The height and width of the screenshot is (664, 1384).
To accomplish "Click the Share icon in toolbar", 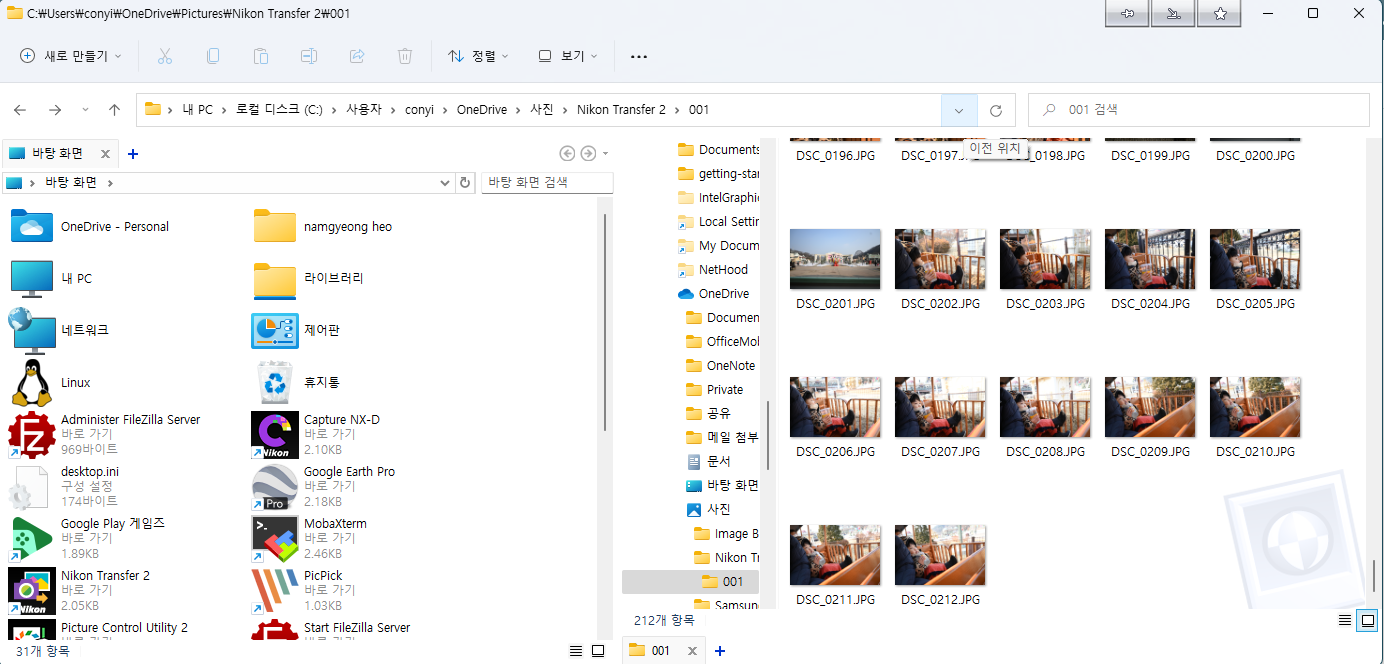I will tap(357, 56).
